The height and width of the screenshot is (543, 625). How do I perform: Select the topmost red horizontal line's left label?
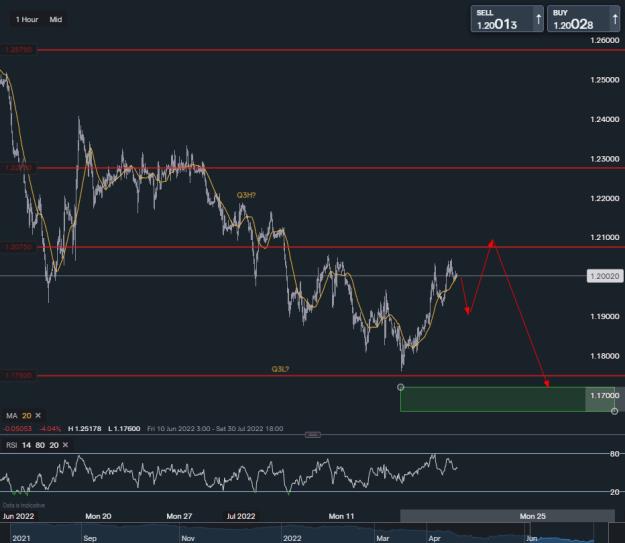(x=18, y=50)
